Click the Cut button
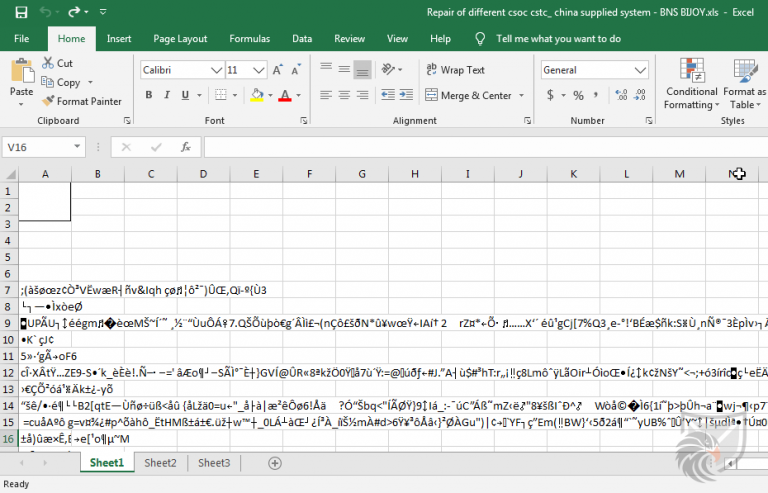768x493 pixels. pyautogui.click(x=58, y=63)
